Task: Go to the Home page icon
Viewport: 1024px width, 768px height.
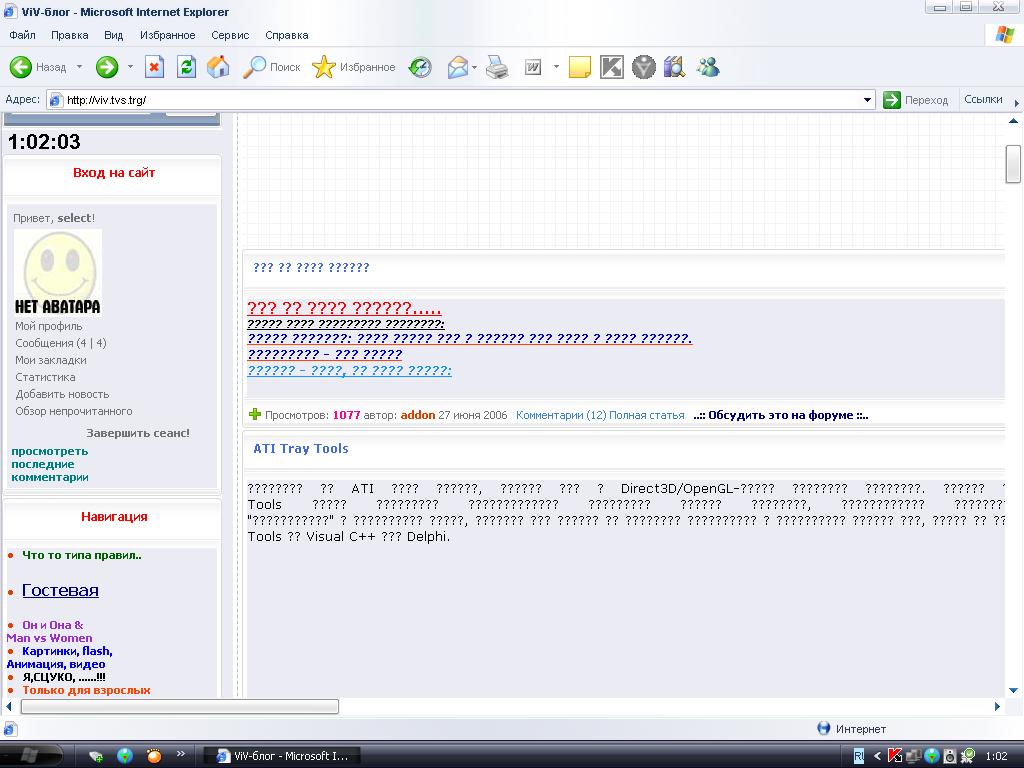Action: click(x=217, y=67)
